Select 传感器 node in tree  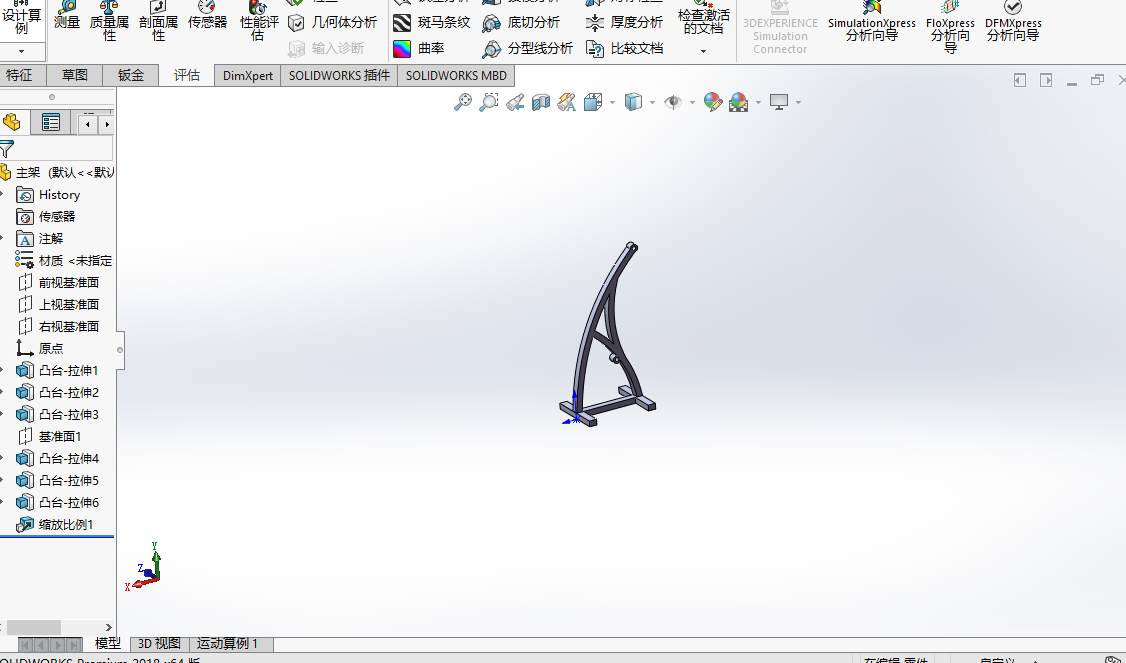pos(45,216)
